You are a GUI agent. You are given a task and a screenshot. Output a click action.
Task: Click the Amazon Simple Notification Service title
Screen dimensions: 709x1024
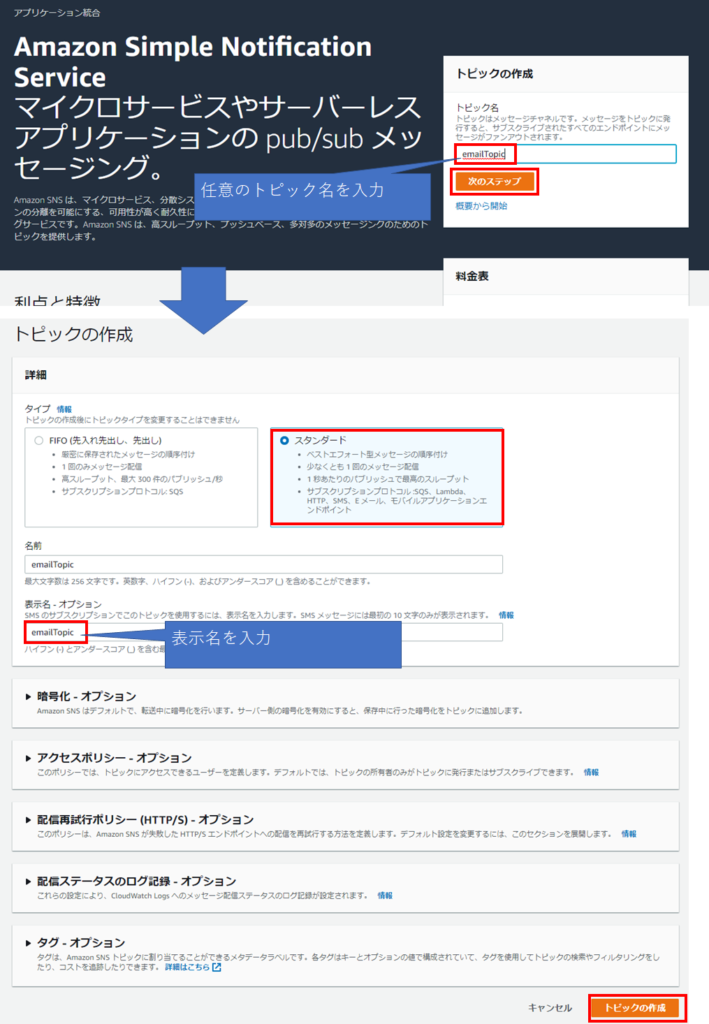tap(193, 62)
